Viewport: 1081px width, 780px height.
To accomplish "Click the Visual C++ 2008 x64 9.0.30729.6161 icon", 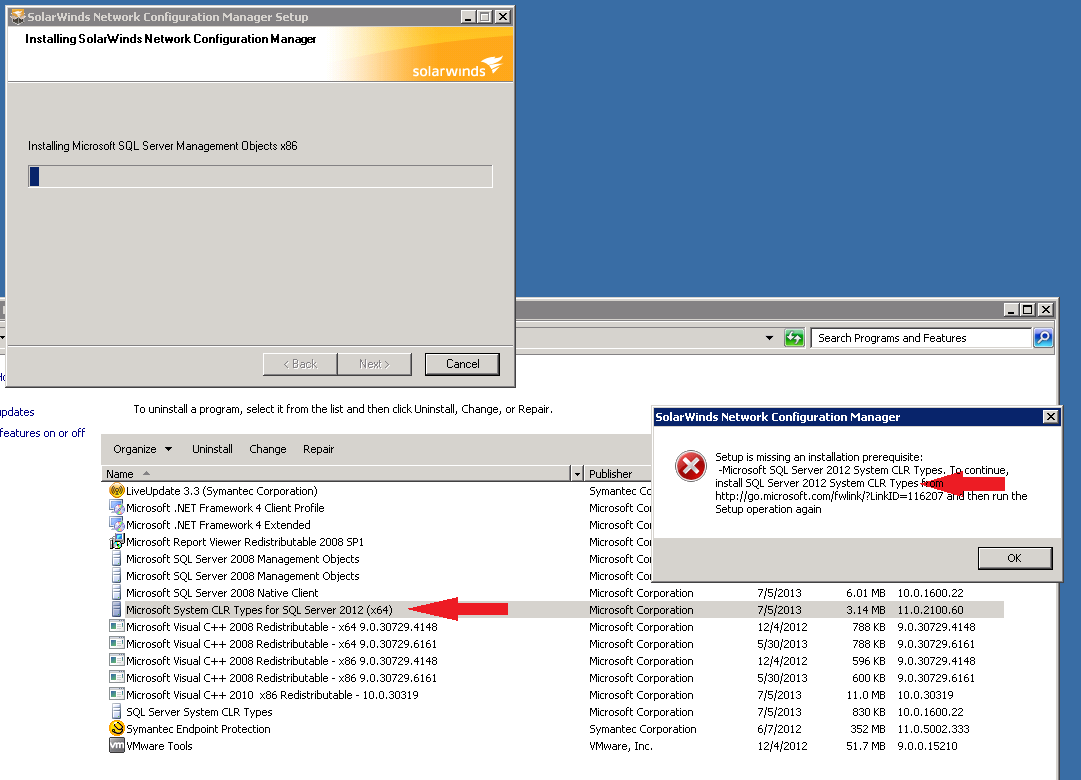I will pyautogui.click(x=117, y=644).
